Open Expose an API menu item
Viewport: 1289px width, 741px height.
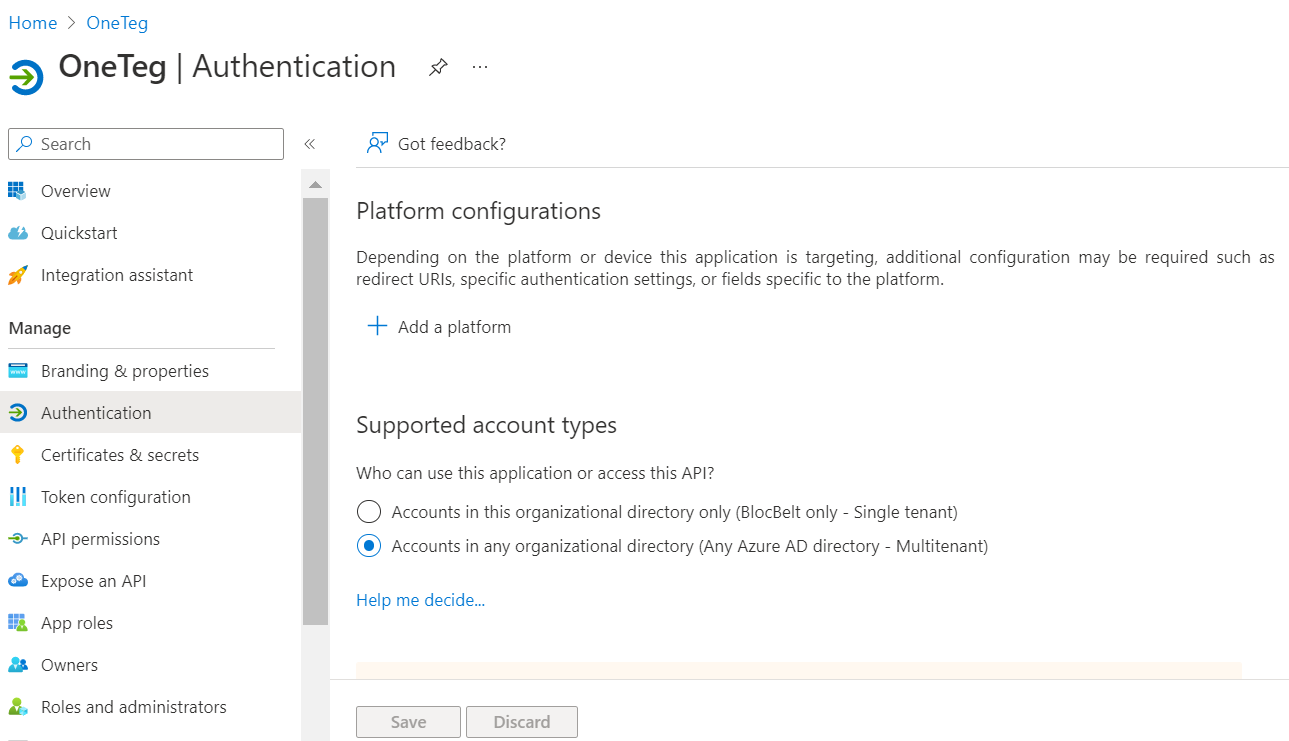[93, 581]
